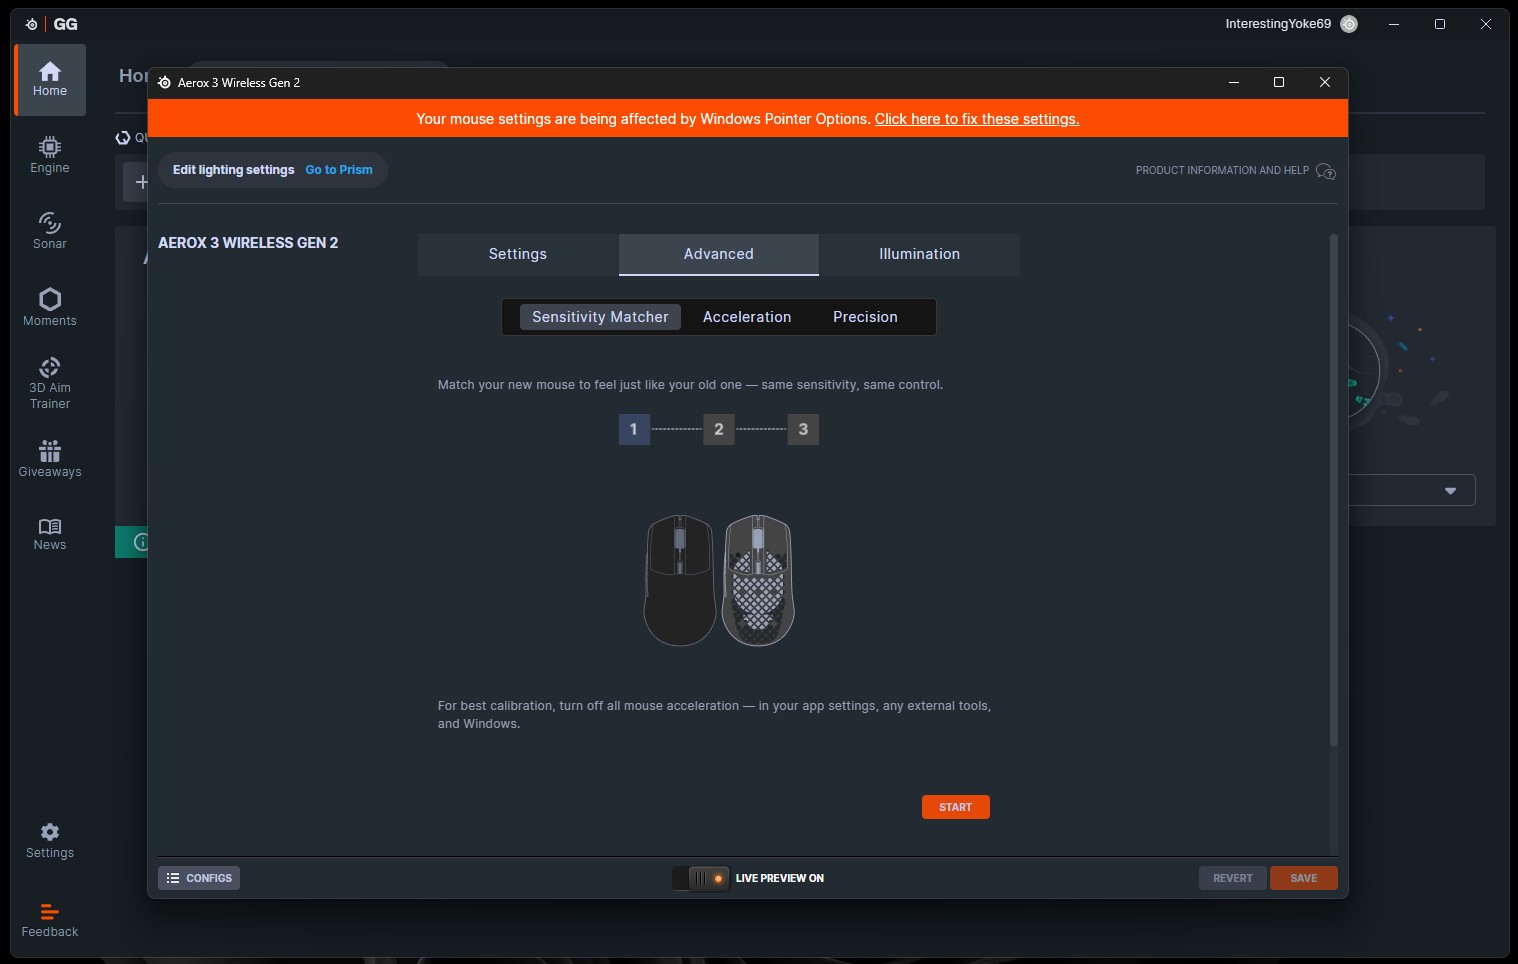Select the Acceleration sub-tab

(x=746, y=317)
